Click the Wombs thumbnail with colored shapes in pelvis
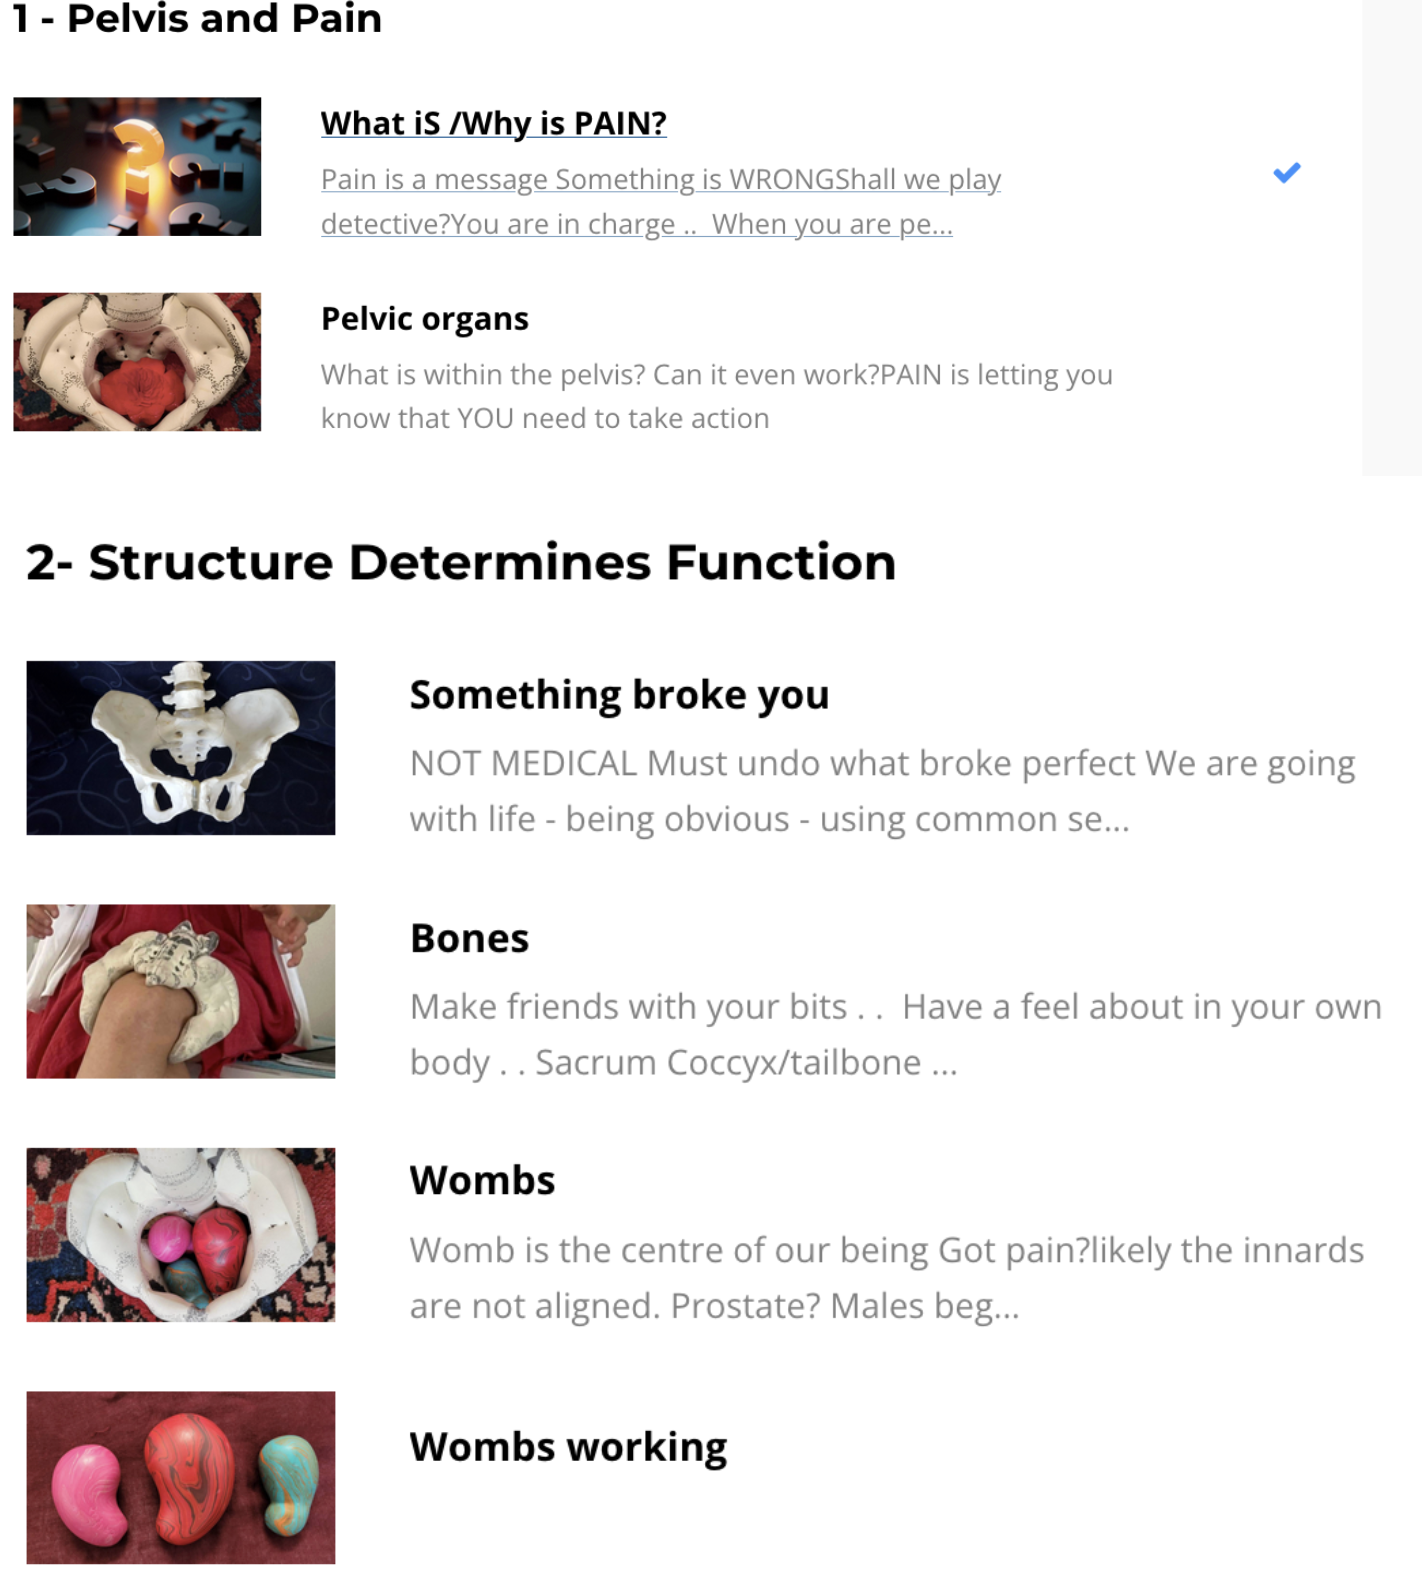 181,1235
